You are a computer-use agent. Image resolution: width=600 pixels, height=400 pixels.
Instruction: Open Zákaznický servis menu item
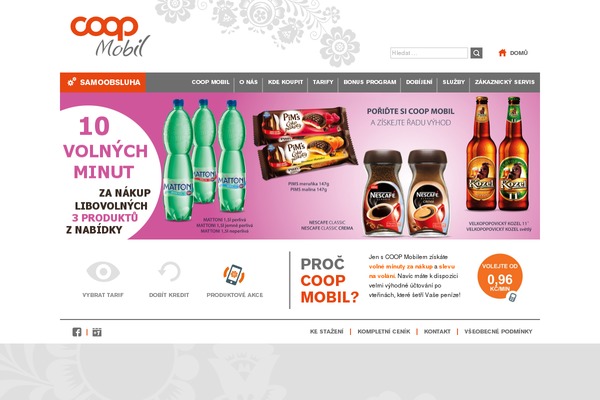pos(505,82)
